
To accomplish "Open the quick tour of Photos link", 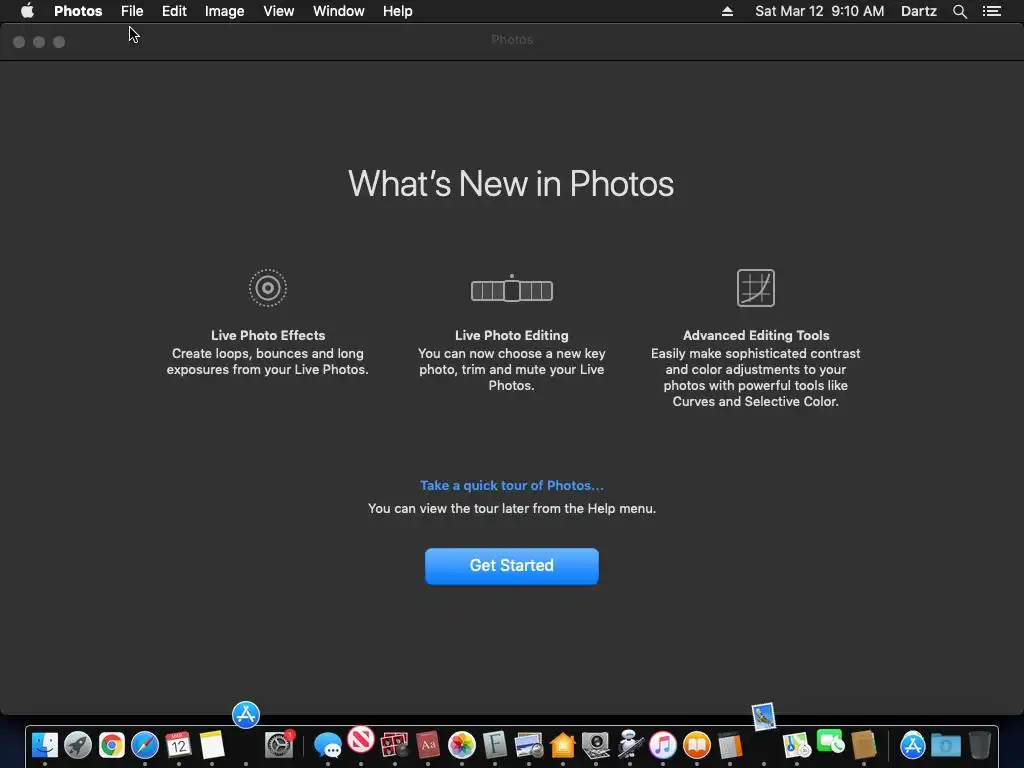I will click(511, 485).
